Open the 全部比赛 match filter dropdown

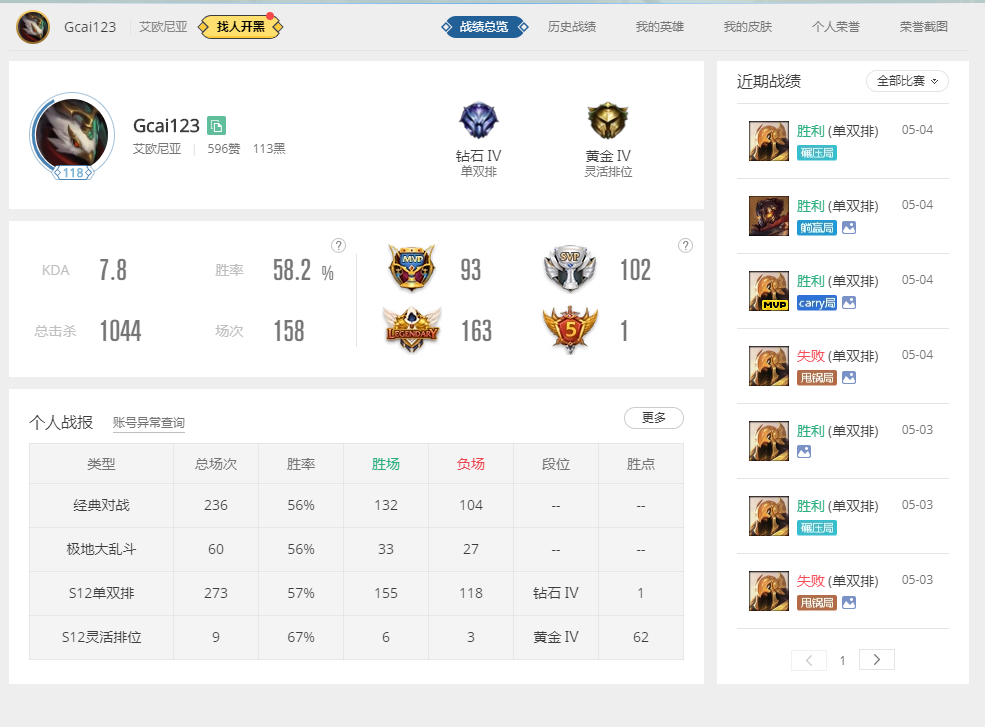pyautogui.click(x=907, y=81)
